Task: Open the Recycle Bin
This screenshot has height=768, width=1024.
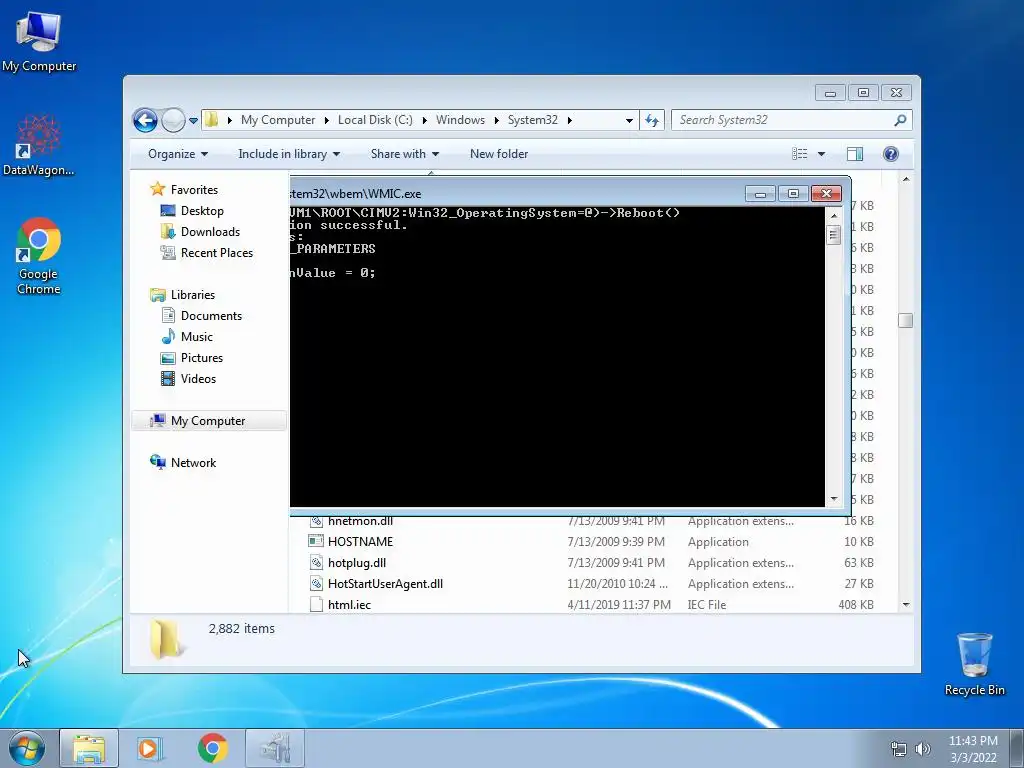Action: (974, 664)
